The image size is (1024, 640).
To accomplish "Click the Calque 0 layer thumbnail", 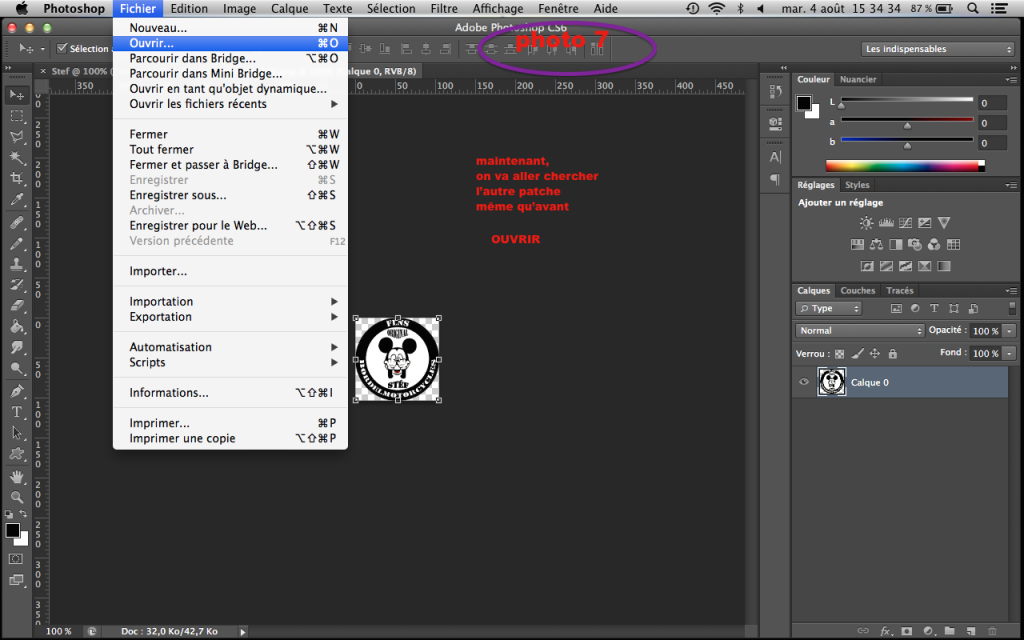I will pyautogui.click(x=831, y=383).
